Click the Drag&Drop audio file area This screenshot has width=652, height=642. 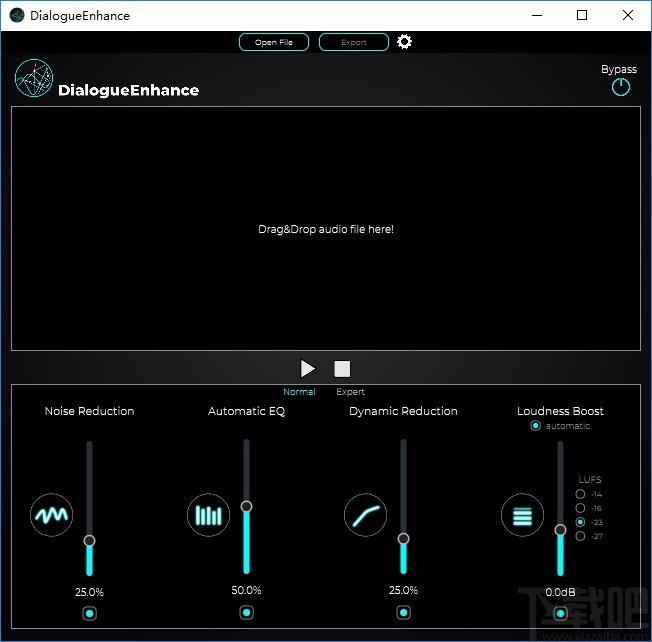(326, 229)
